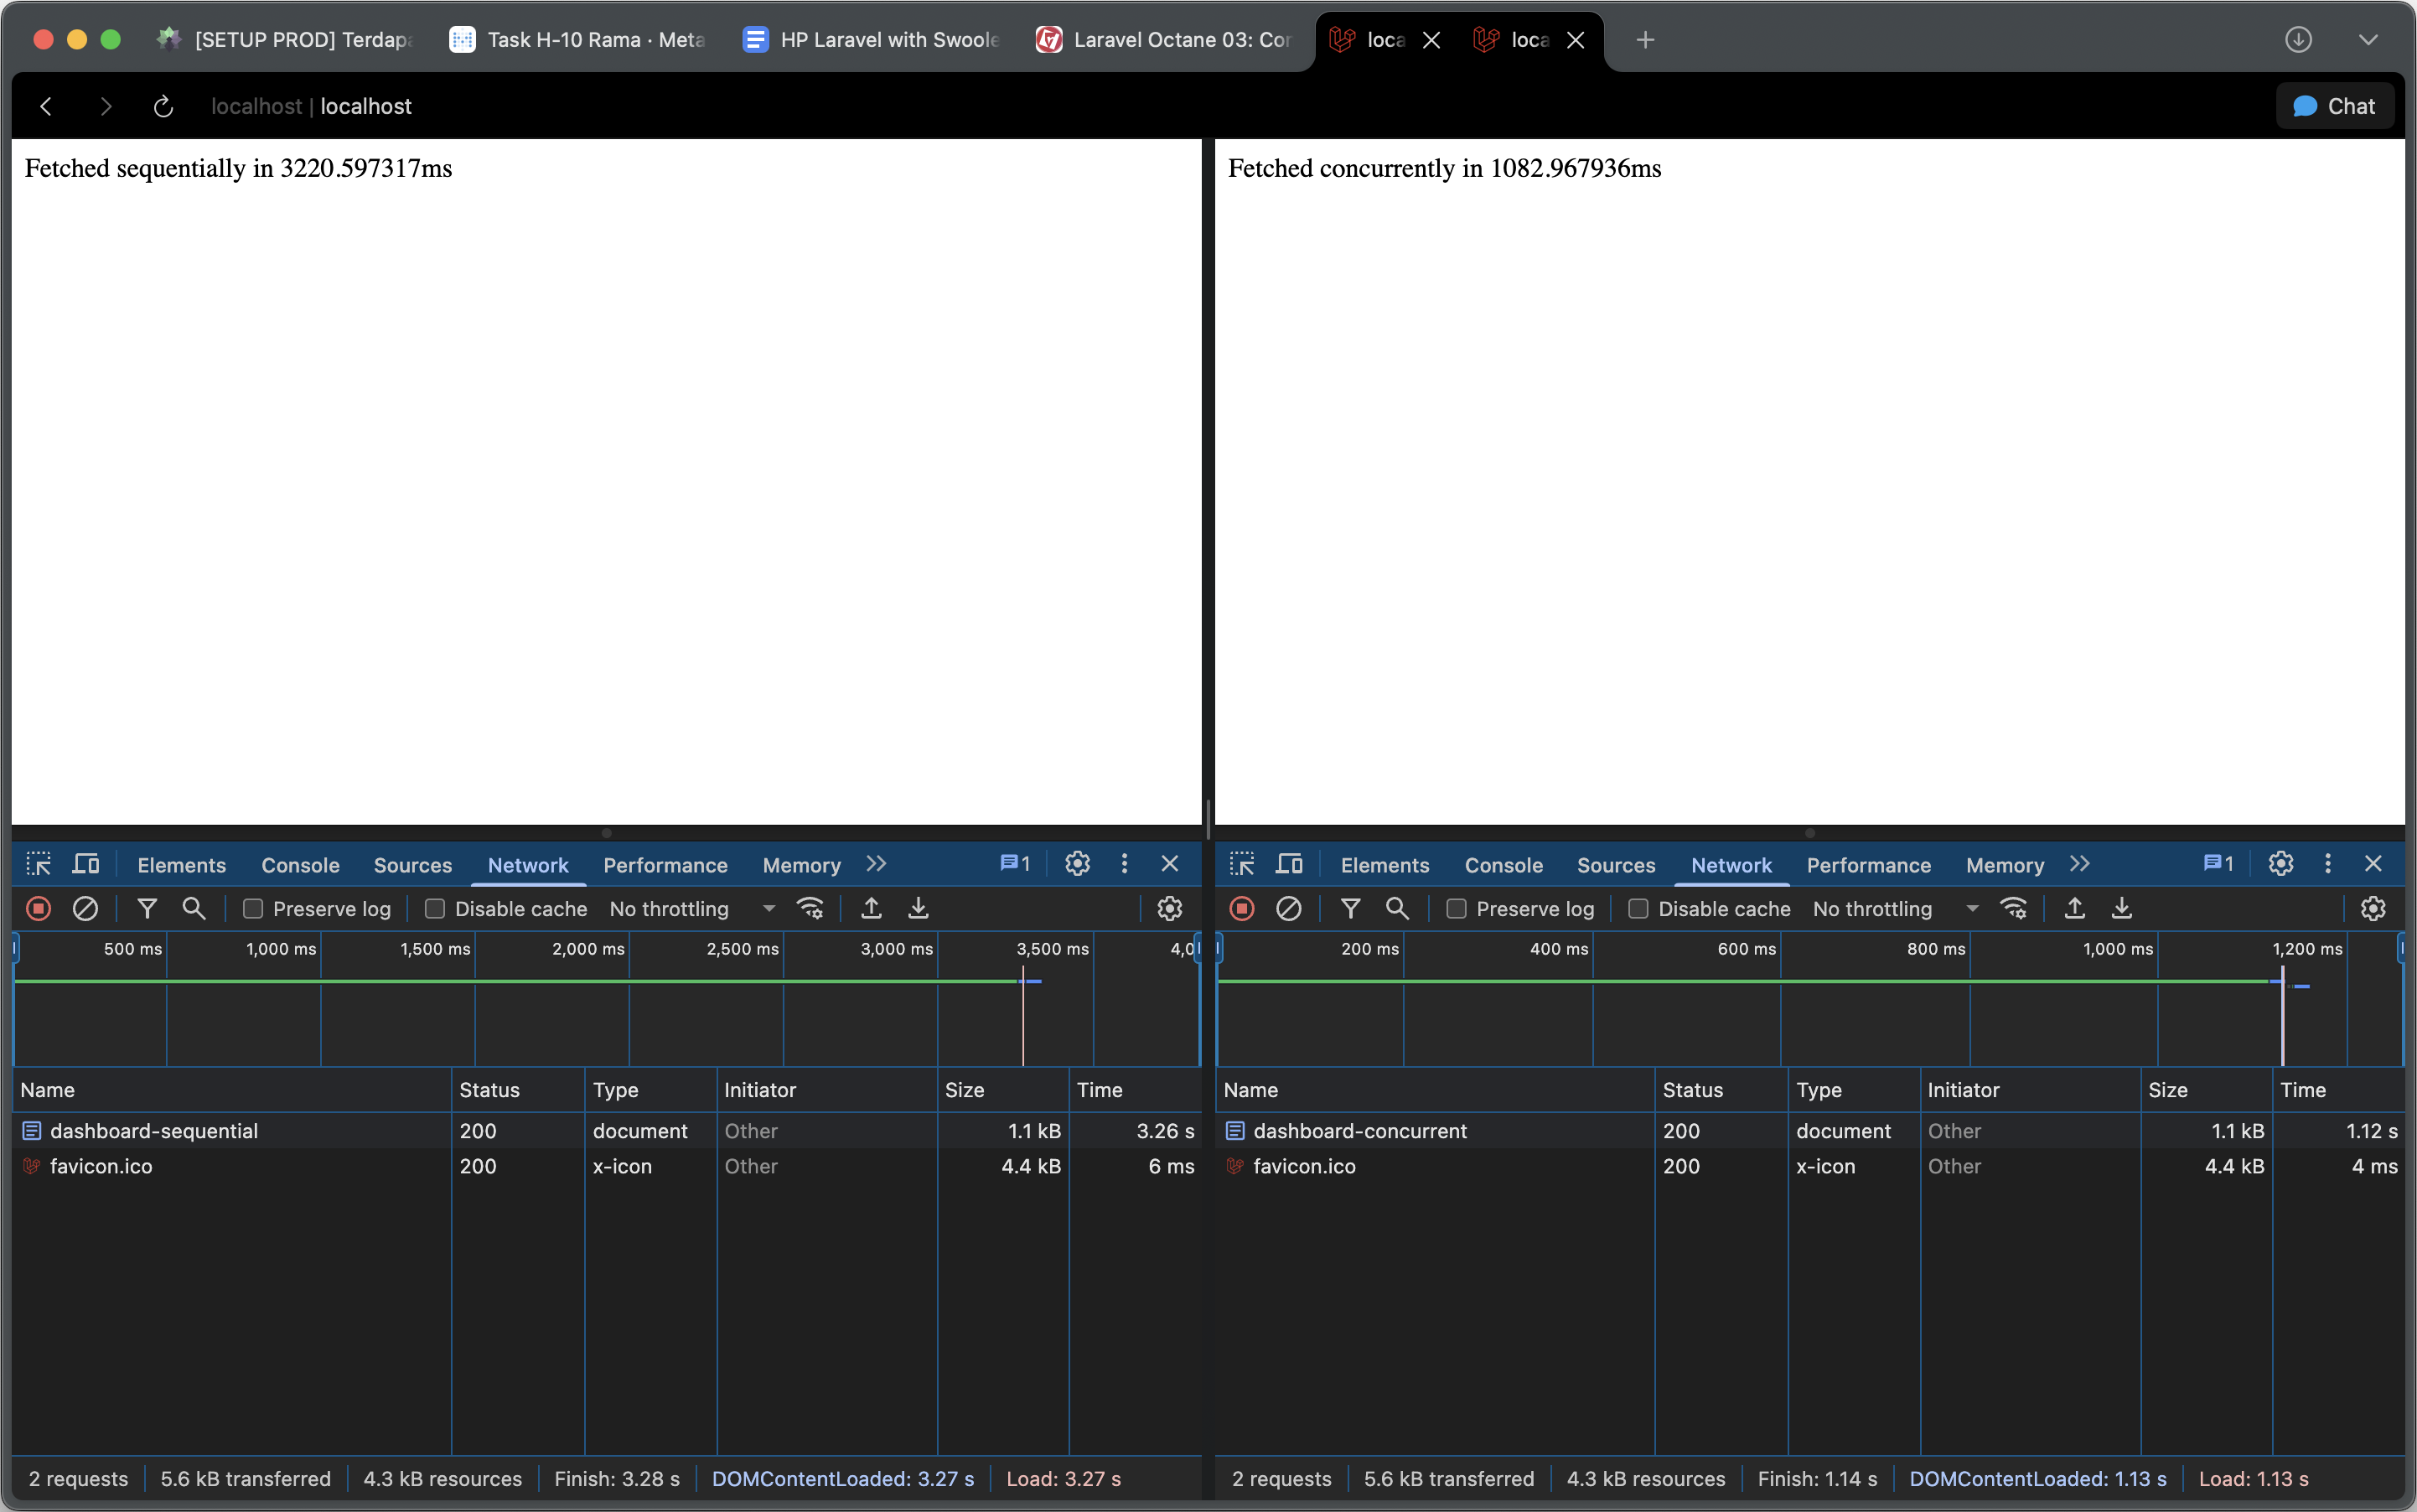The image size is (2417, 1512).
Task: Sort by Size column in right panel
Action: click(2206, 1090)
